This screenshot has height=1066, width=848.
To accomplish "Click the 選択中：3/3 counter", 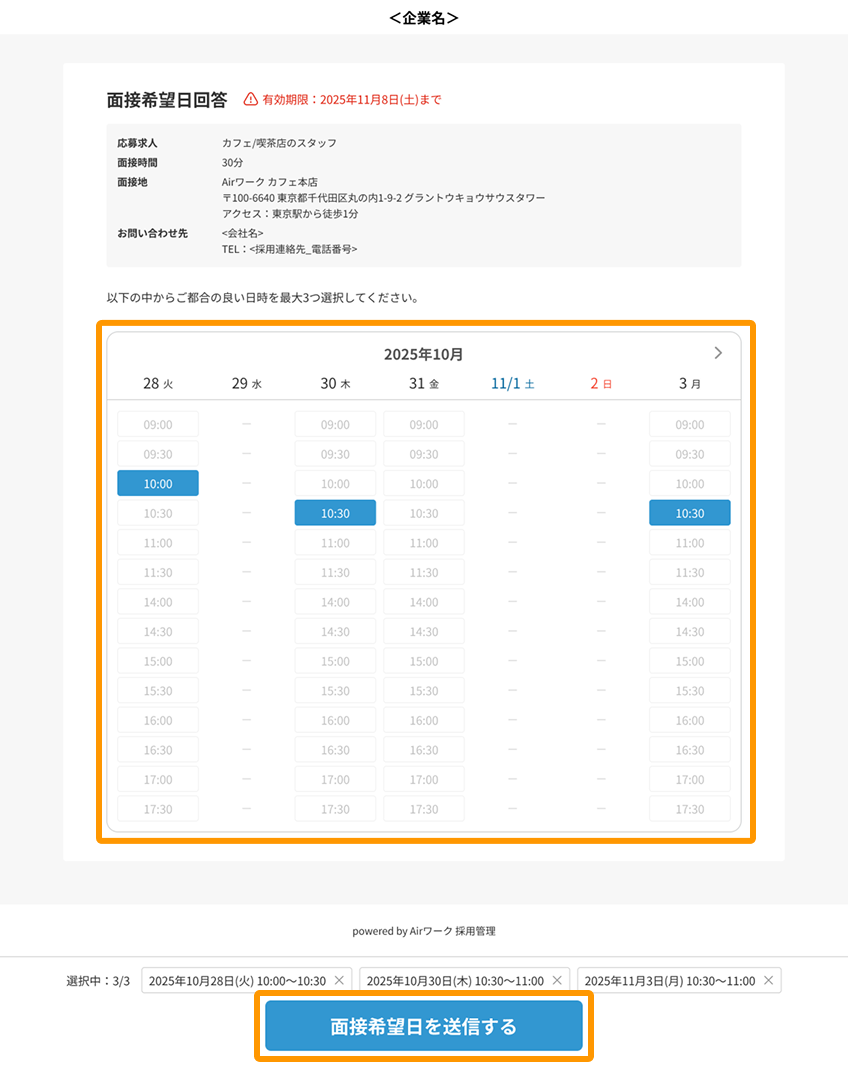I will click(x=98, y=980).
